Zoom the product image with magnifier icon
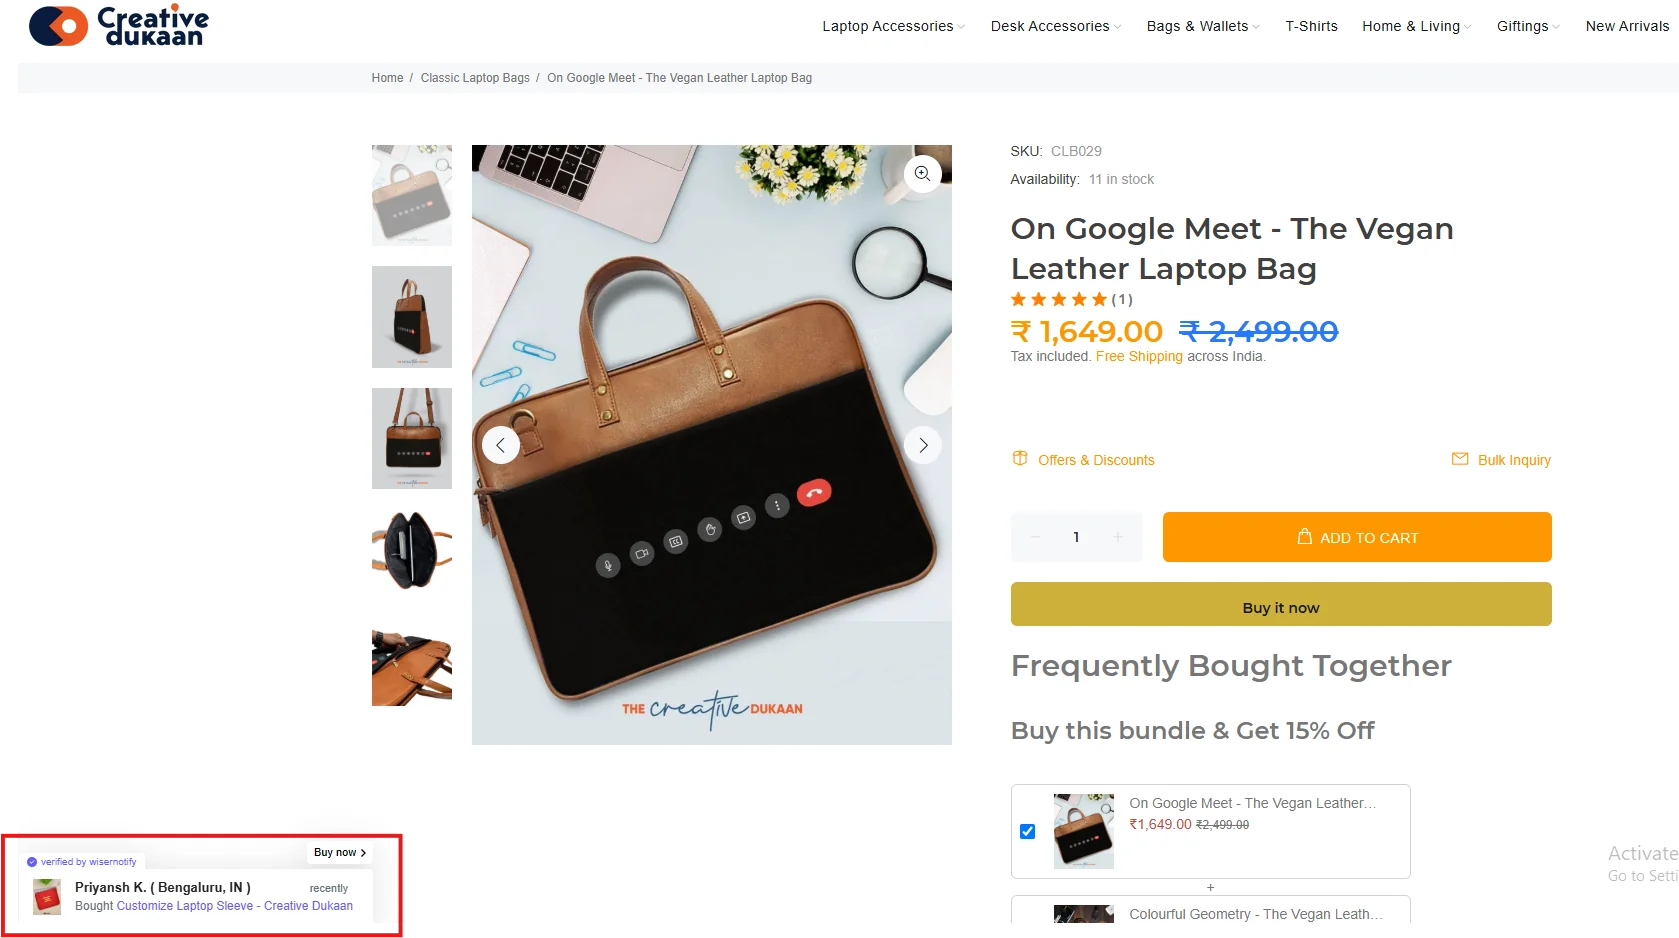This screenshot has width=1679, height=938. 922,174
